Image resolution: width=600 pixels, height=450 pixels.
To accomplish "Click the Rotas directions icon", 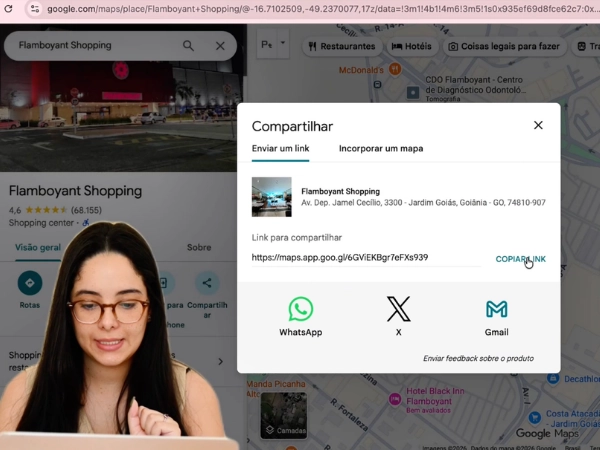I will 30,283.
